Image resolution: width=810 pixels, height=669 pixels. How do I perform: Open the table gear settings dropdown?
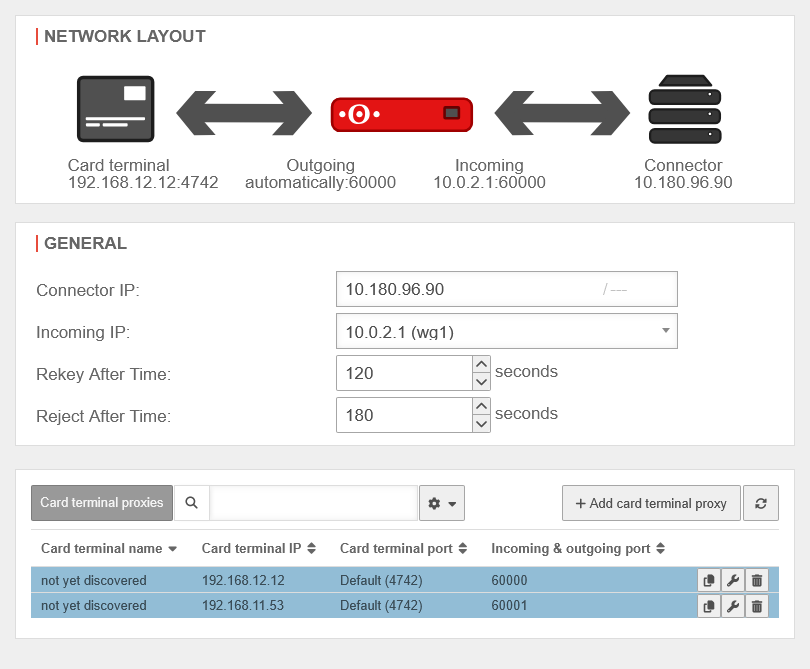(x=442, y=503)
